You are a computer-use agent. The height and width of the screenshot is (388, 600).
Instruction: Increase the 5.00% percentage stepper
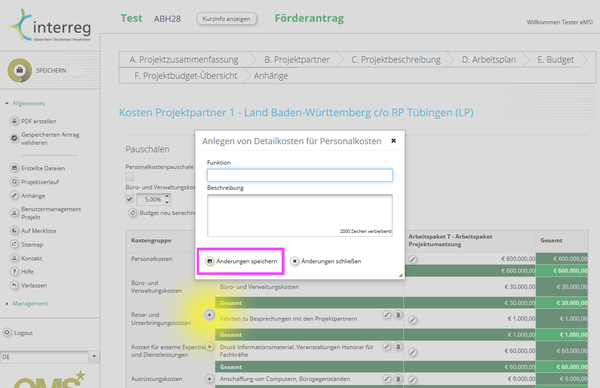(x=167, y=197)
